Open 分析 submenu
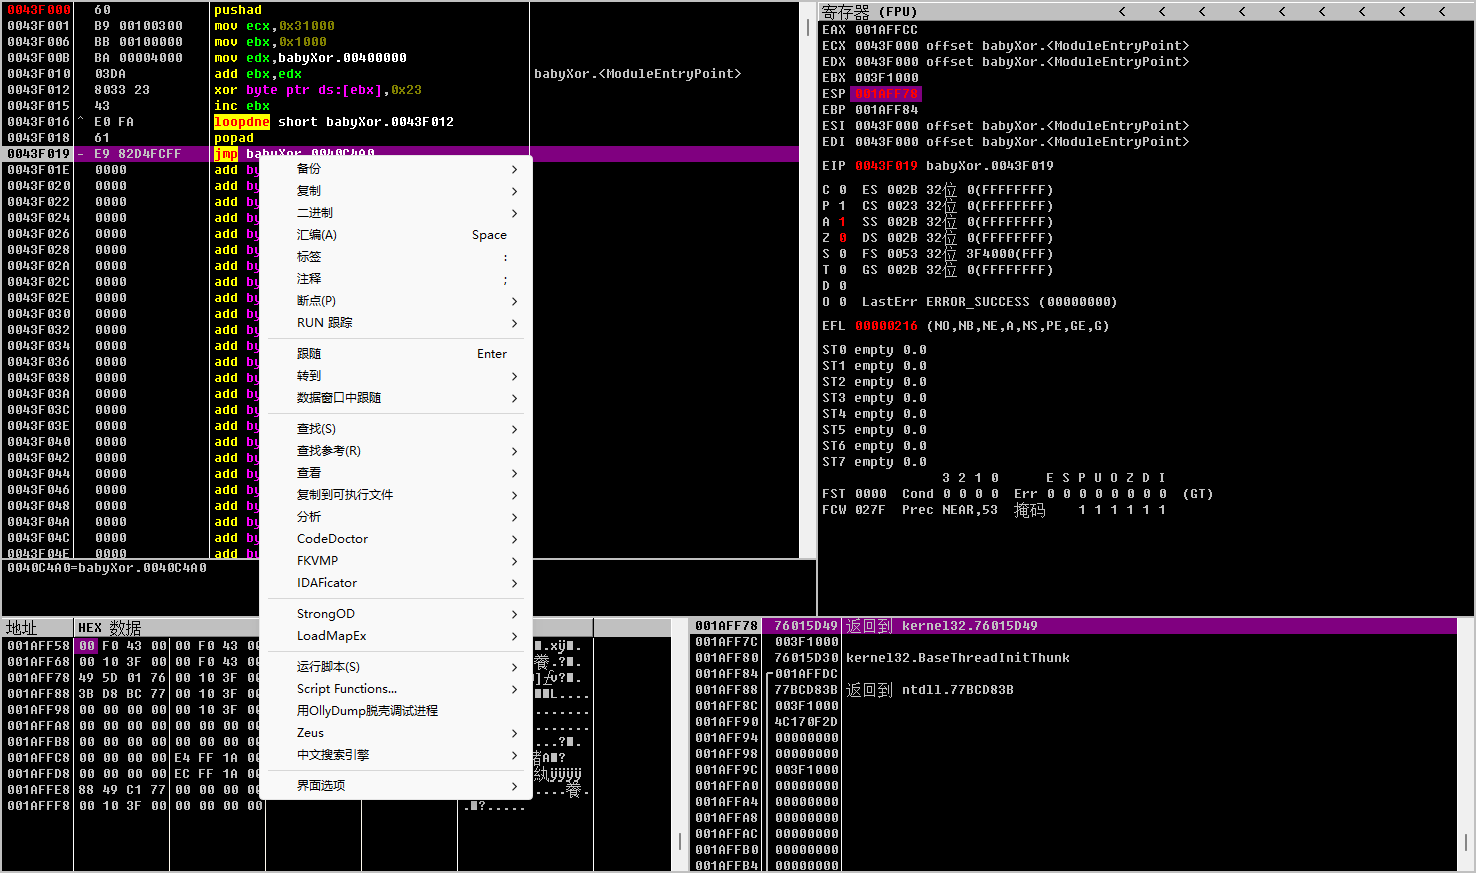Image resolution: width=1476 pixels, height=873 pixels. [396, 517]
